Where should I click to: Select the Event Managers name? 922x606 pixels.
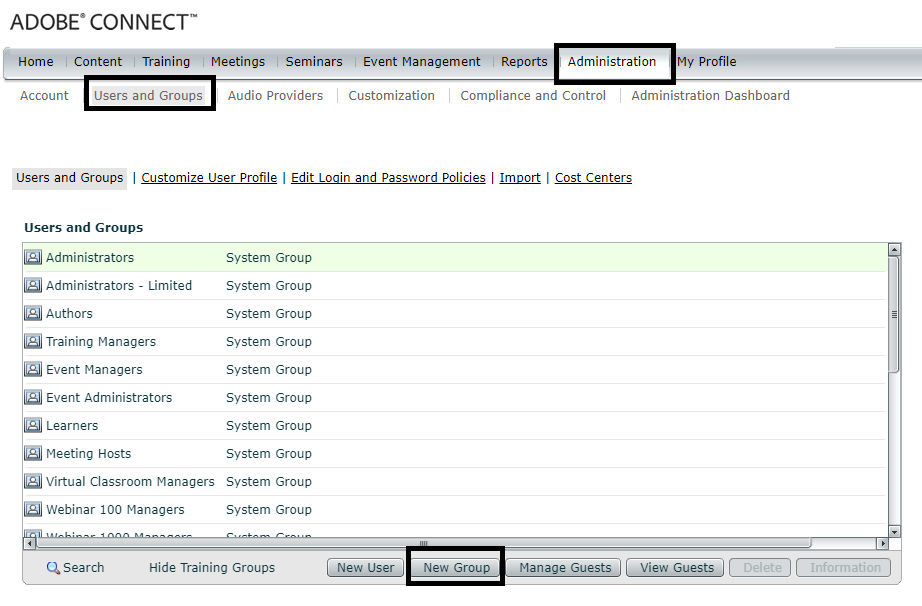click(94, 370)
